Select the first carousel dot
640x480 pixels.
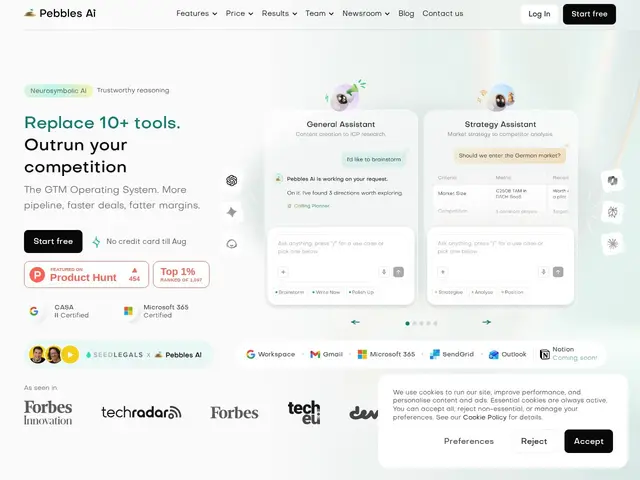pos(407,323)
